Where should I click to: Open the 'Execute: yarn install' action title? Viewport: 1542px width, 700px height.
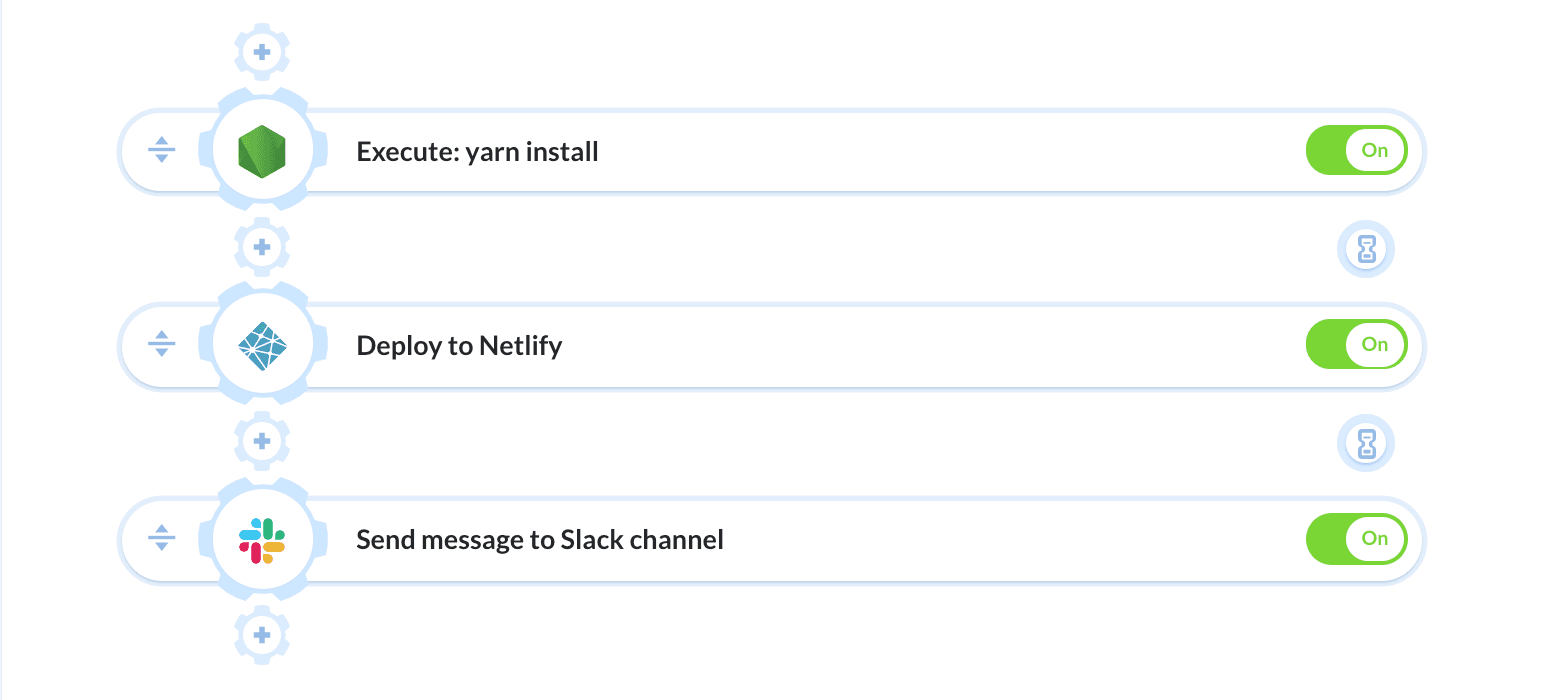(477, 152)
